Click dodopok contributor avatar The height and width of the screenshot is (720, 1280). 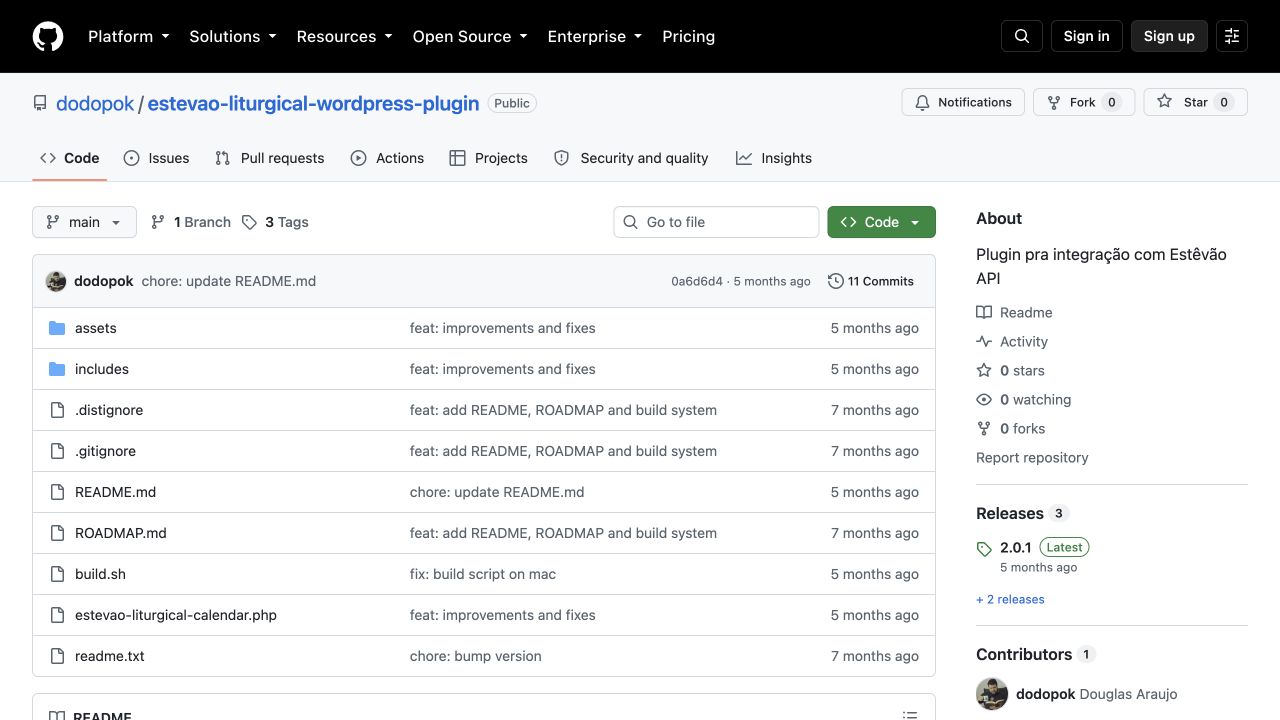click(x=992, y=694)
